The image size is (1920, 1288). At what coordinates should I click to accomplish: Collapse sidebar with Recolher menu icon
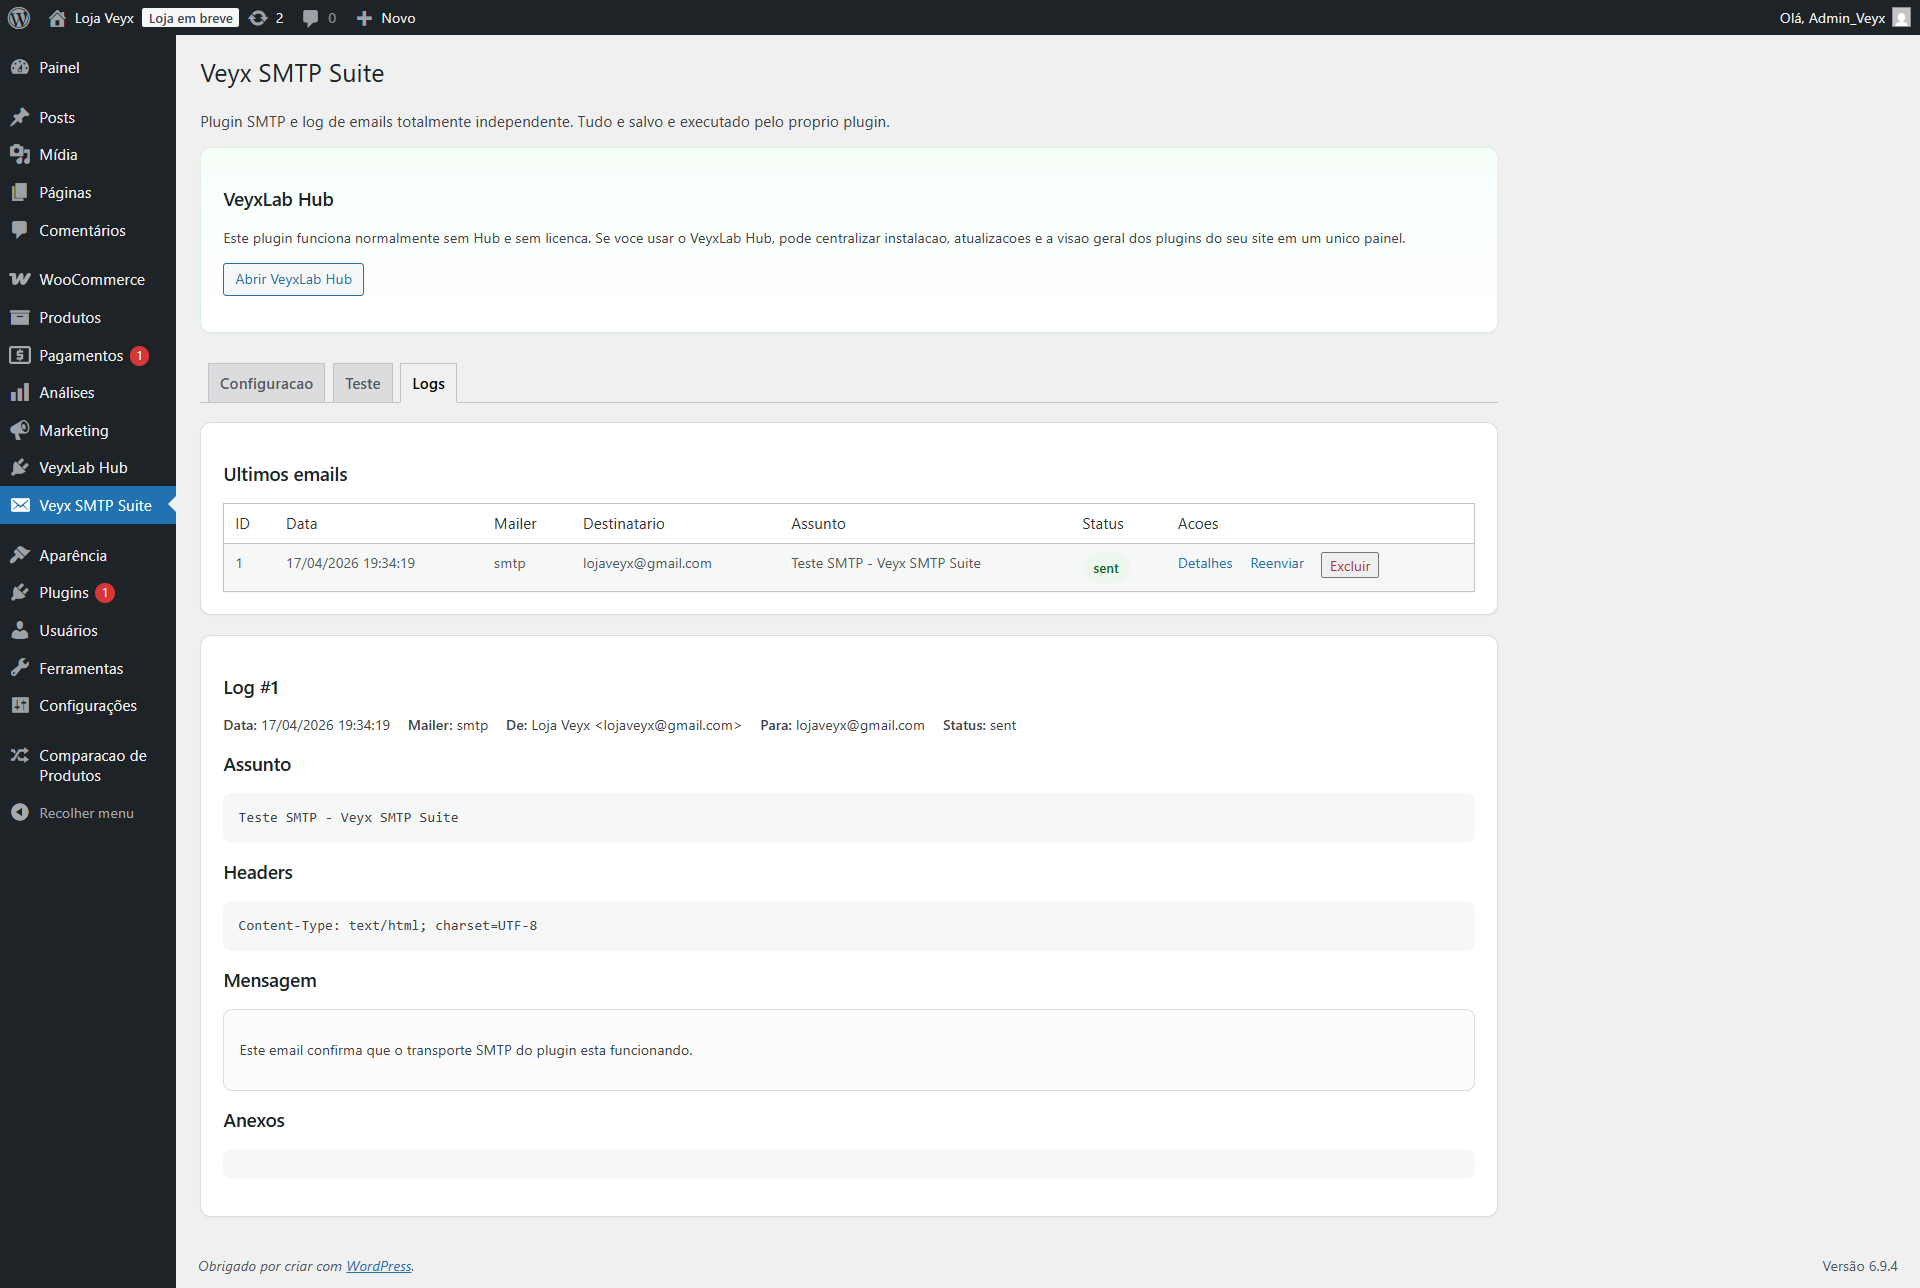[19, 813]
